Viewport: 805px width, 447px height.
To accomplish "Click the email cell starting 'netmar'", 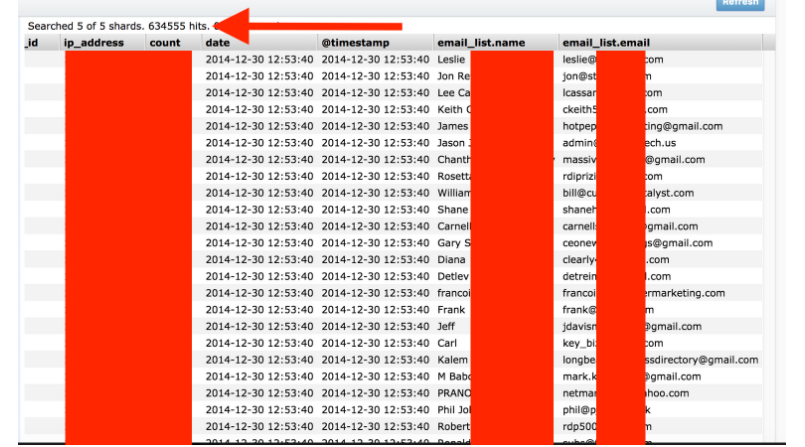I will [625, 393].
